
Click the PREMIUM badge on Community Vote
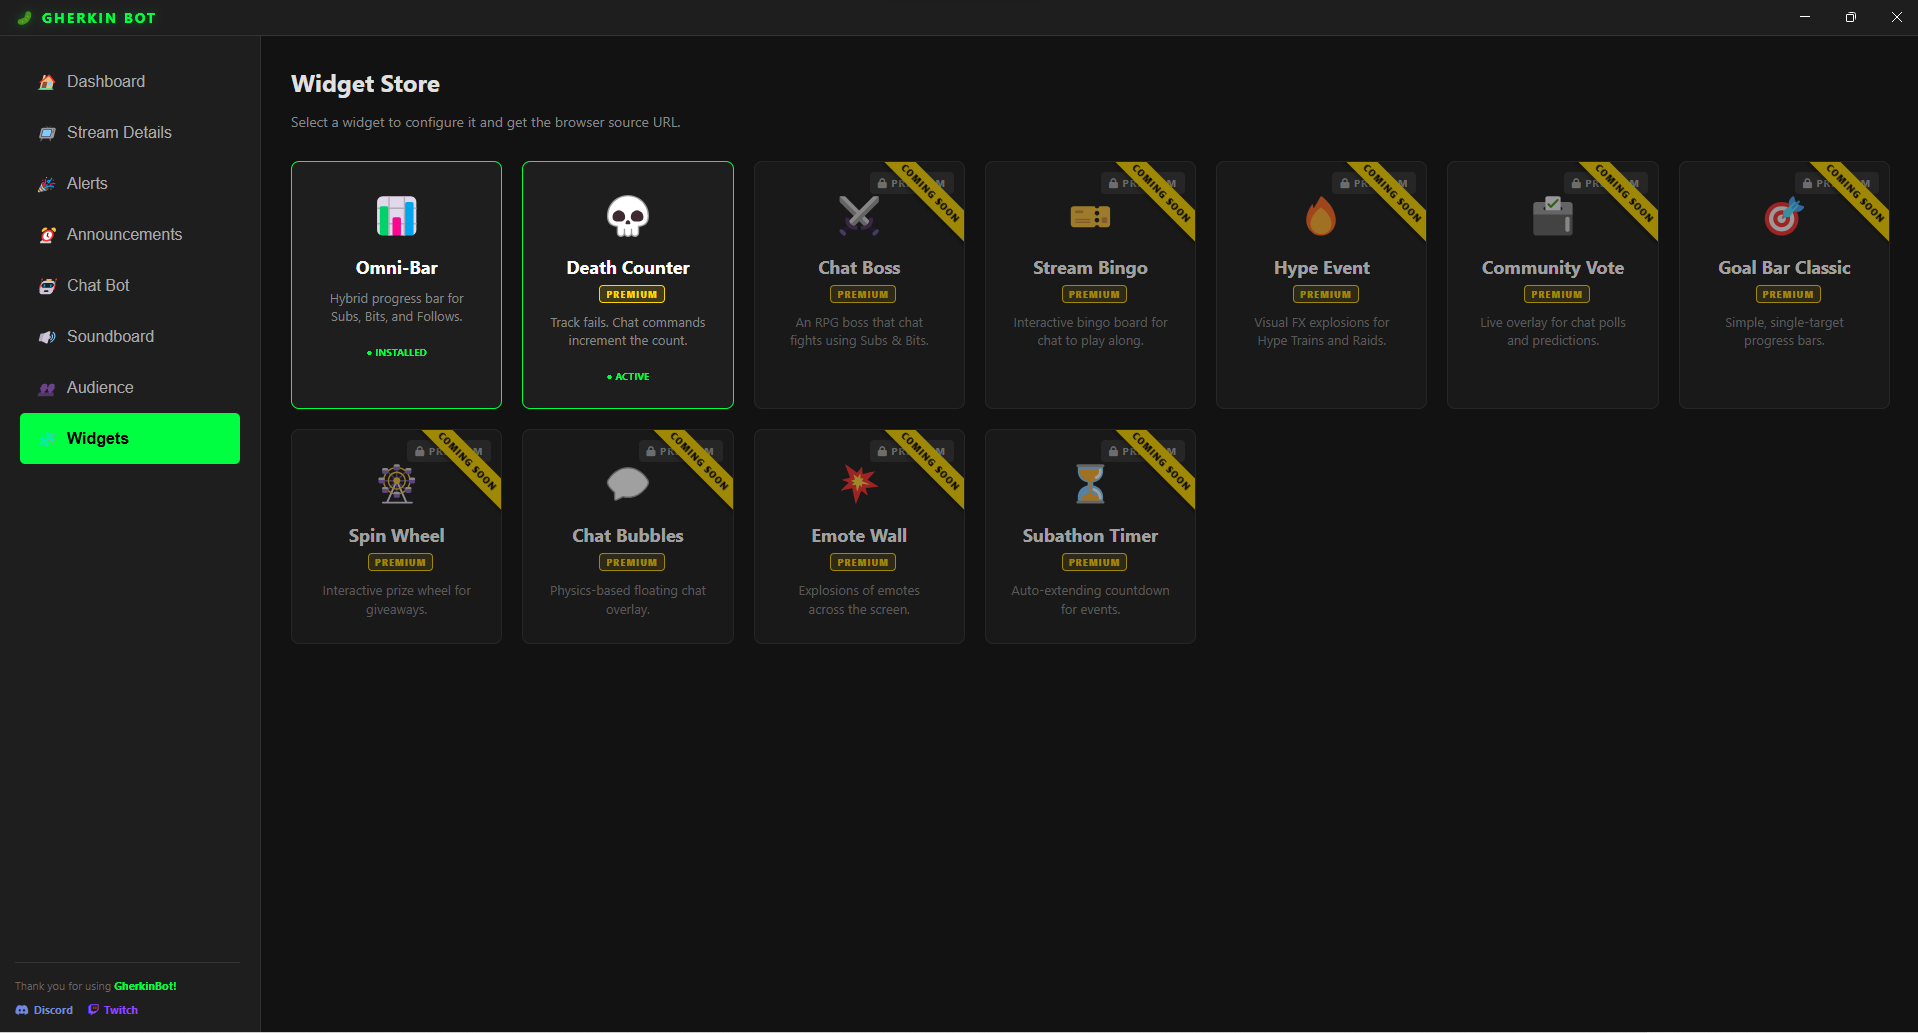click(x=1555, y=293)
